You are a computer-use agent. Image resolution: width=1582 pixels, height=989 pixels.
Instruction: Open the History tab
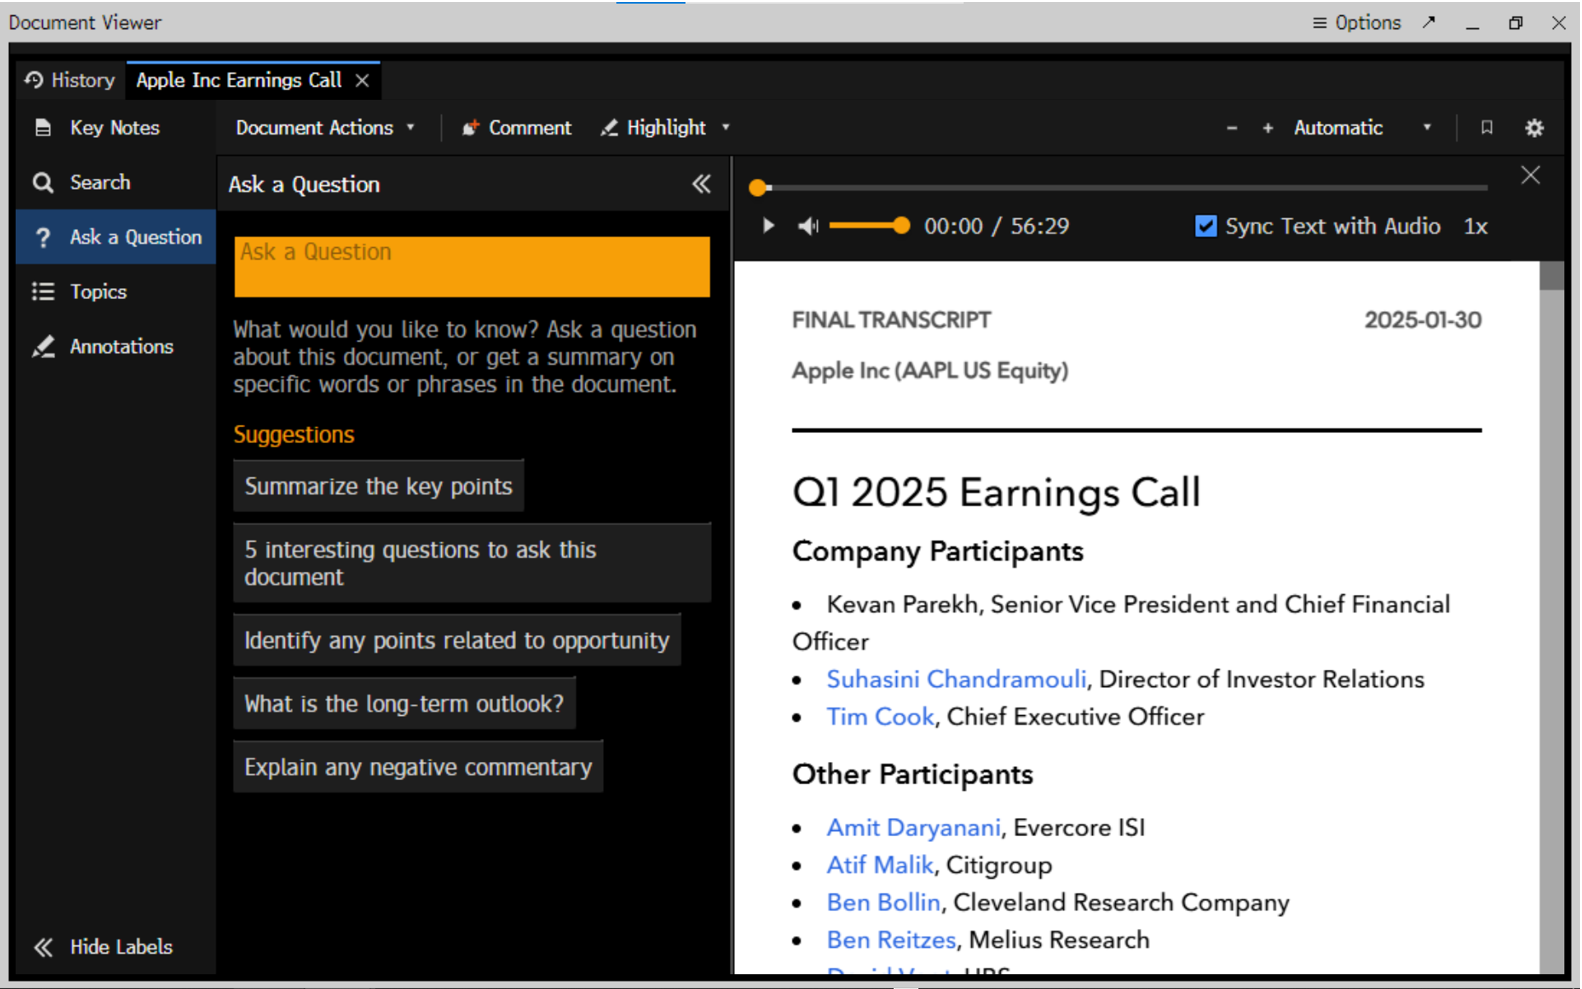coord(69,80)
